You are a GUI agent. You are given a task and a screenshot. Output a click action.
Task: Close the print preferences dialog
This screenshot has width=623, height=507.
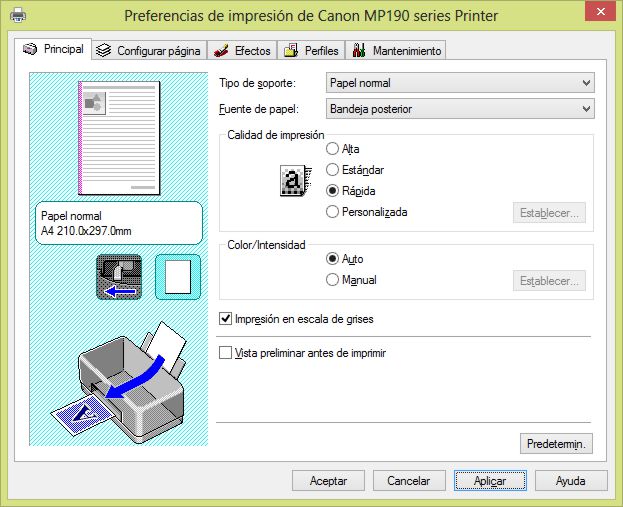tap(601, 12)
